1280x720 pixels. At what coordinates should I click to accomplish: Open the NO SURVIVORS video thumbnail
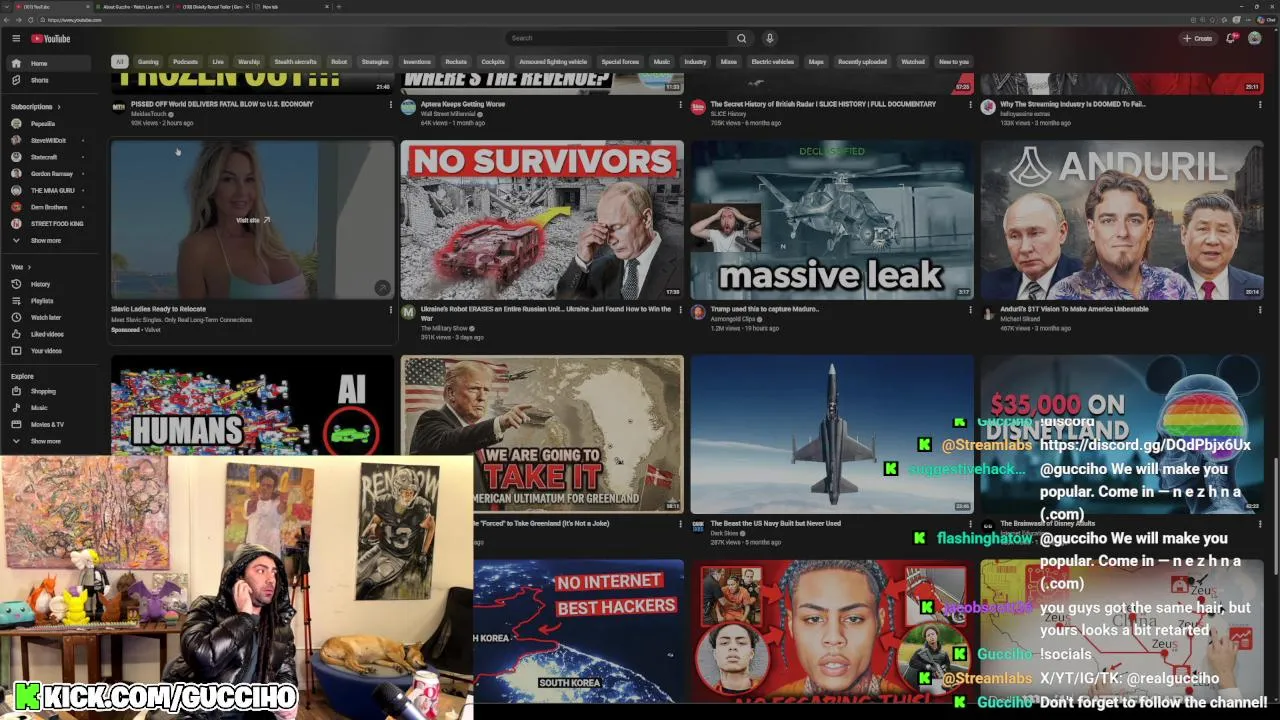[x=542, y=220]
